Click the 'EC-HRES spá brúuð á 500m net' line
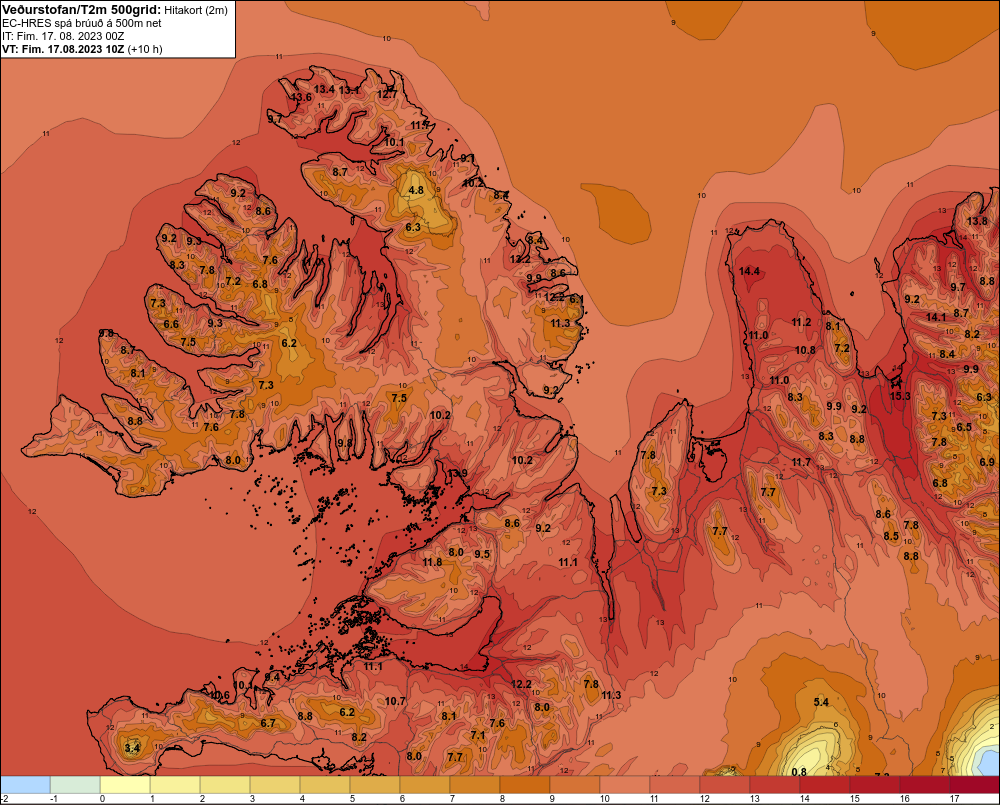 tap(82, 23)
